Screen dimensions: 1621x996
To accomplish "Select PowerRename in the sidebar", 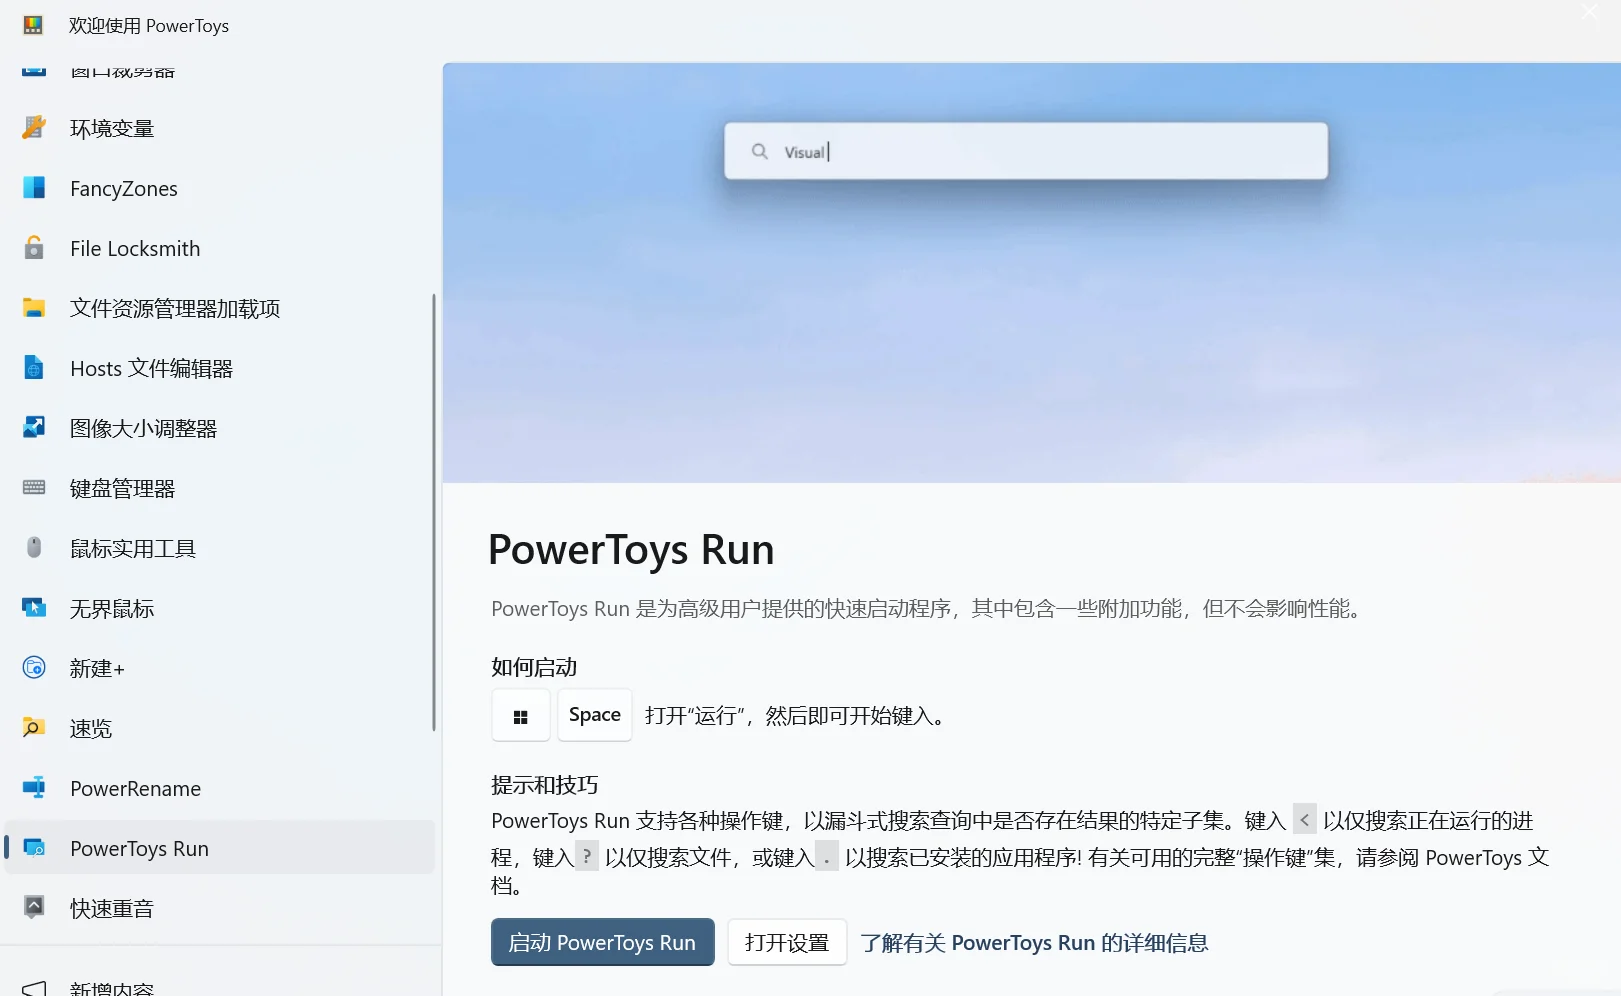I will pyautogui.click(x=135, y=788).
